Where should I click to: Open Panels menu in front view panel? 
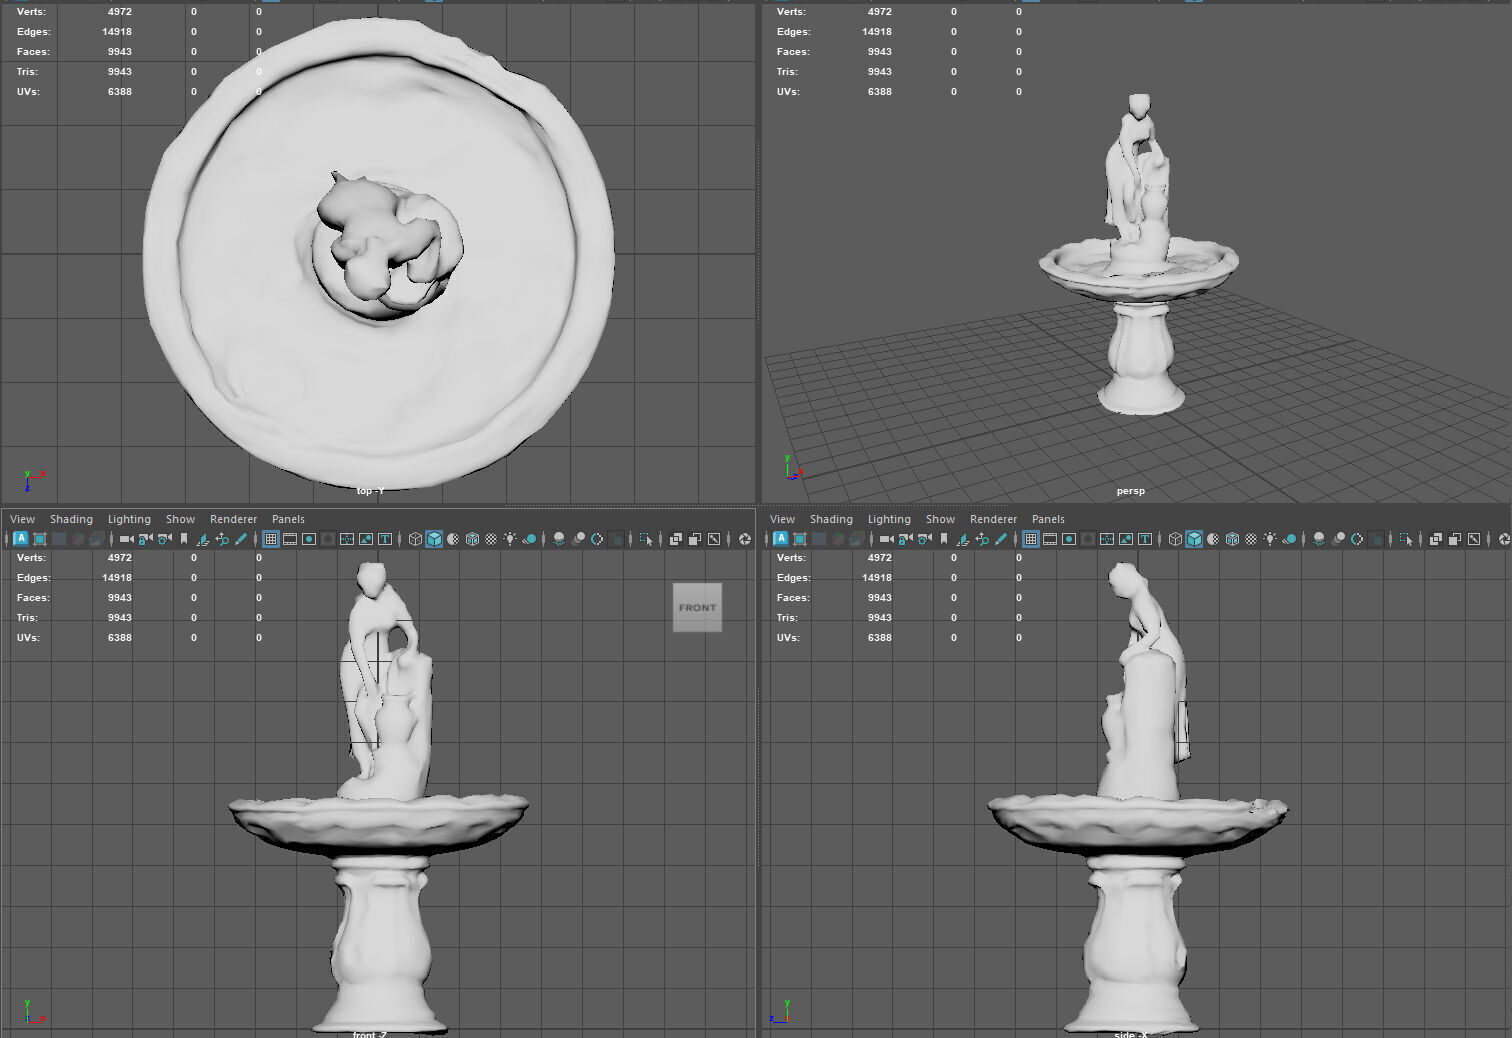(288, 519)
